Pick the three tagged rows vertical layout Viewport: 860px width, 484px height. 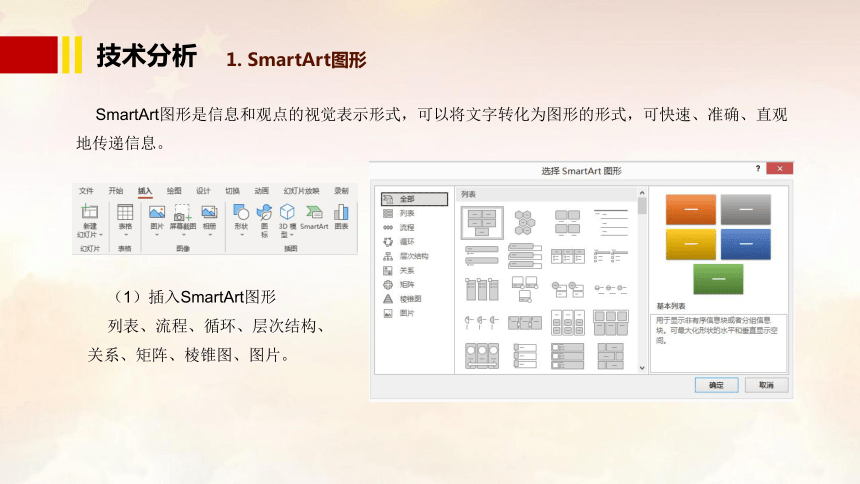[525, 356]
